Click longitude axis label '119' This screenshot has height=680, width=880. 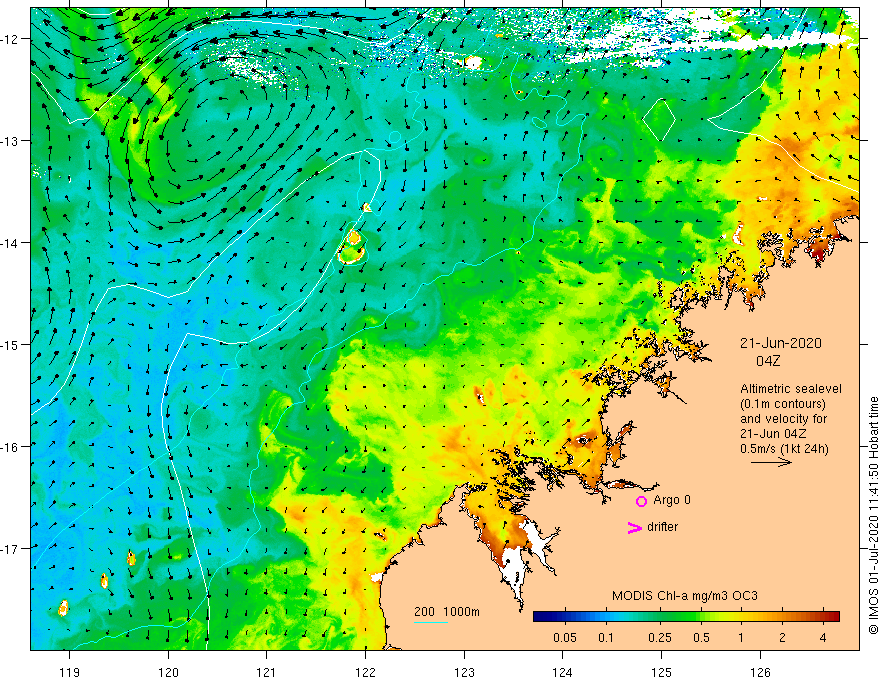tap(69, 672)
